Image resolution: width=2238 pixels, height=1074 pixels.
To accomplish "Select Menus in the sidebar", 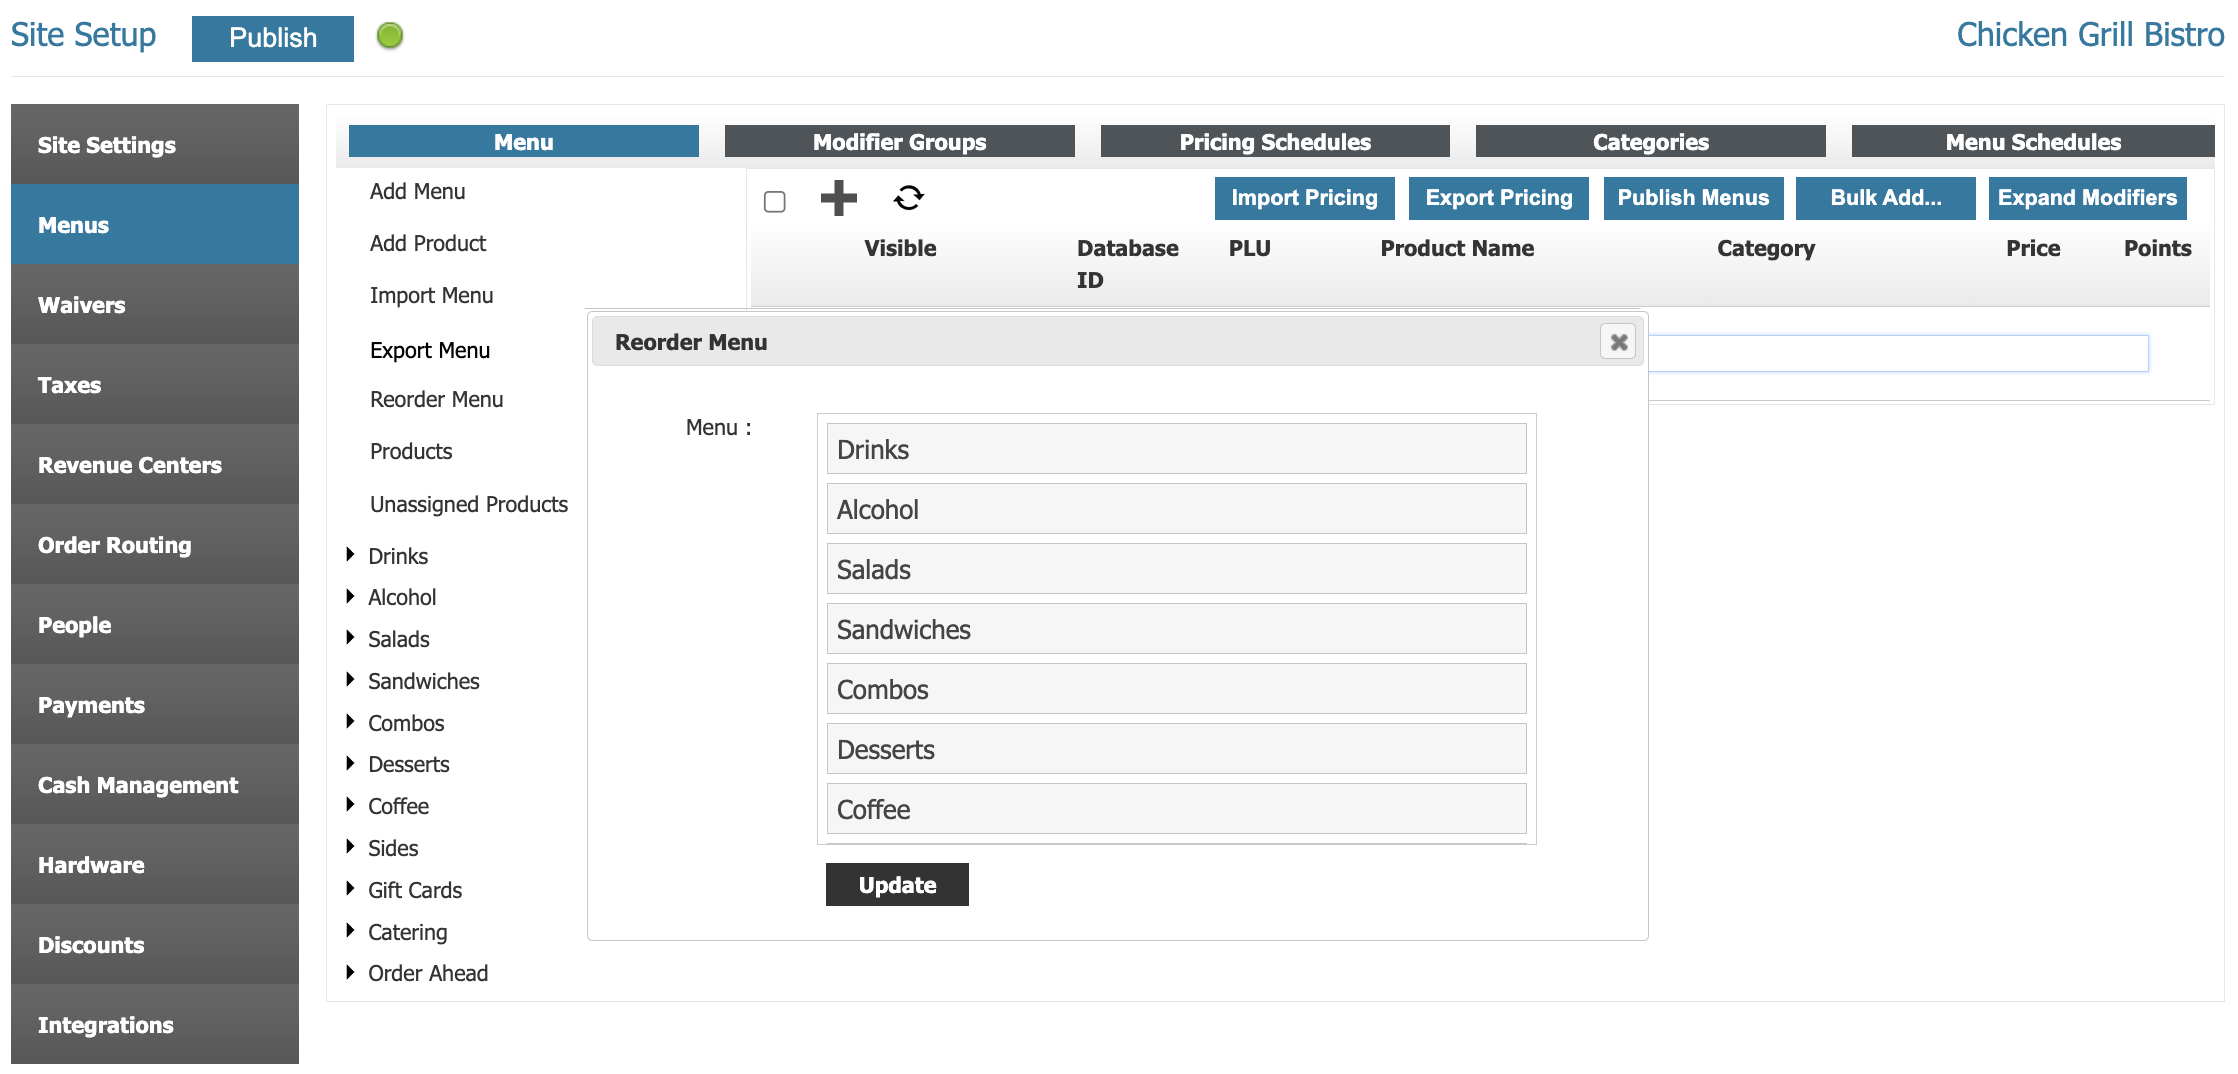I will [x=155, y=224].
